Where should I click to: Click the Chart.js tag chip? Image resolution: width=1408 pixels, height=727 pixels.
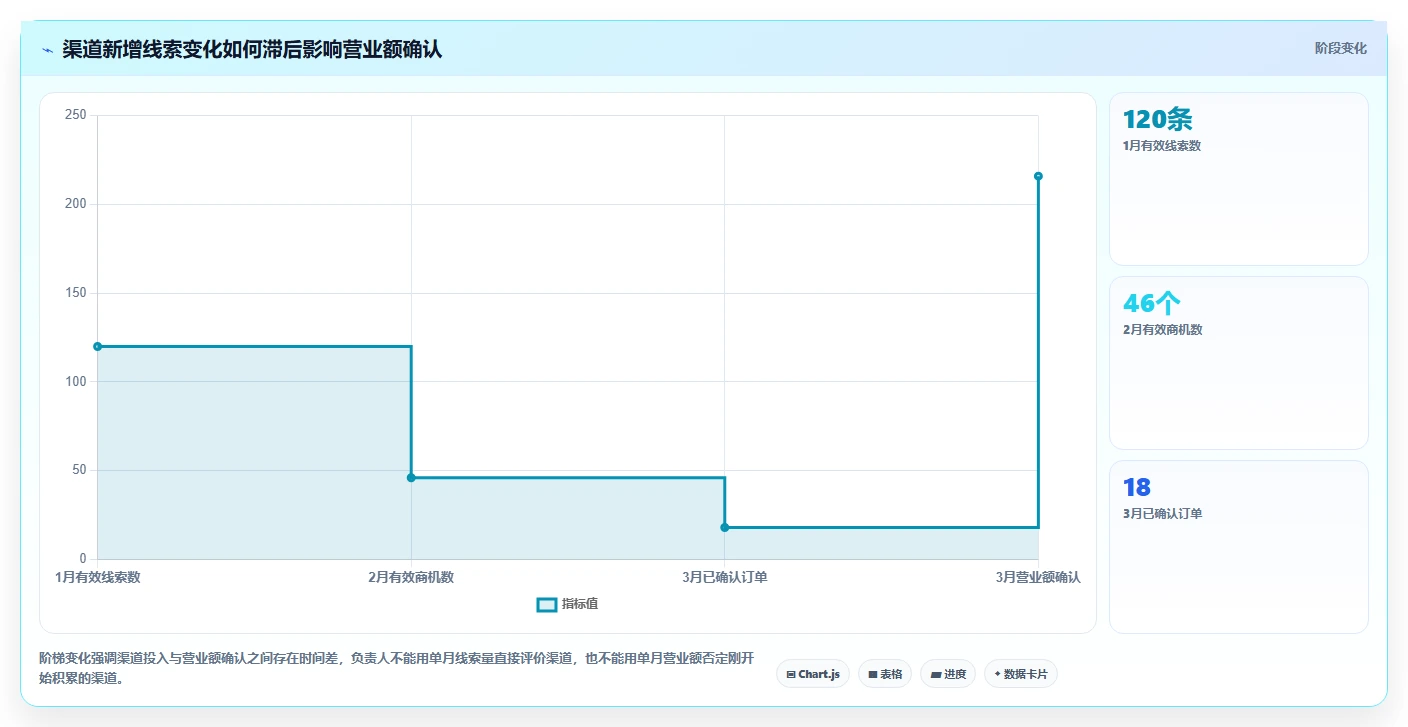813,674
